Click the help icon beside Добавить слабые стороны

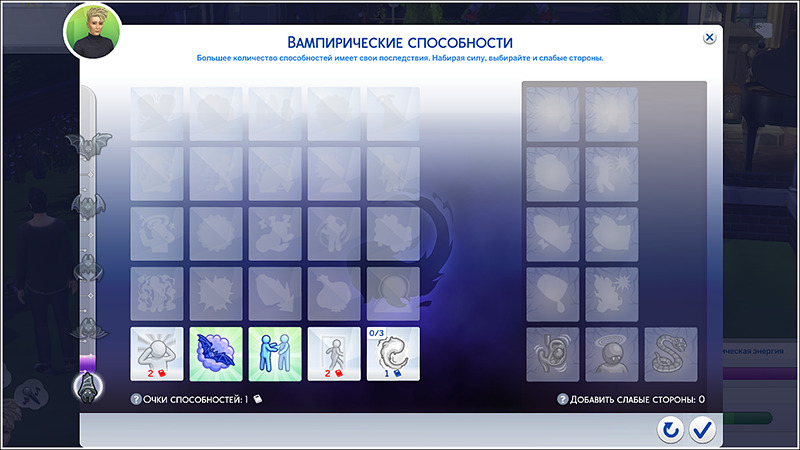coord(562,399)
